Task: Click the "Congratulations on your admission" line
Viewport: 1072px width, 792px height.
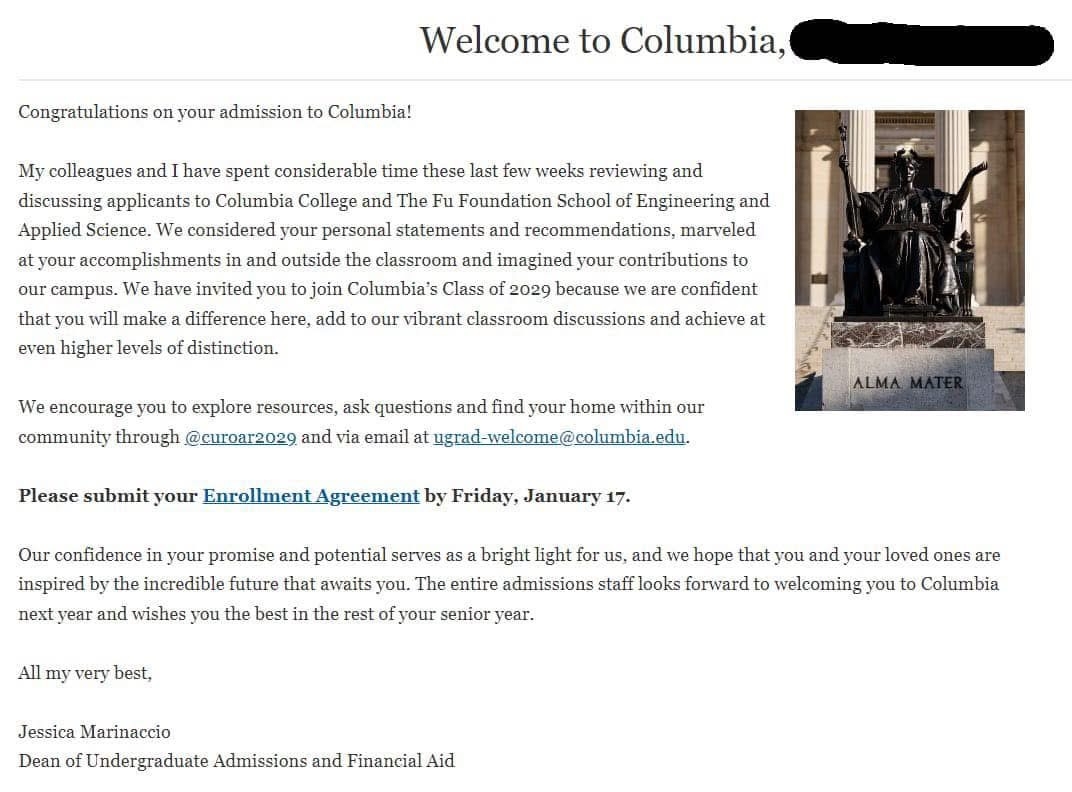Action: [x=215, y=112]
